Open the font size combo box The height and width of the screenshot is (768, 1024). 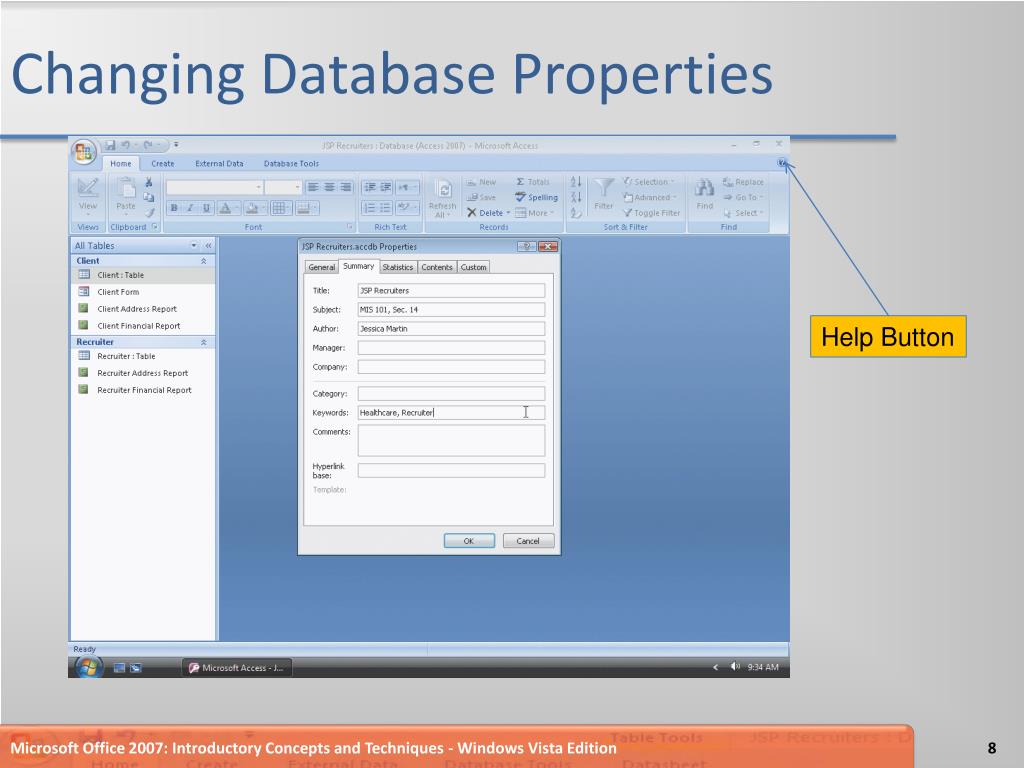click(x=283, y=187)
